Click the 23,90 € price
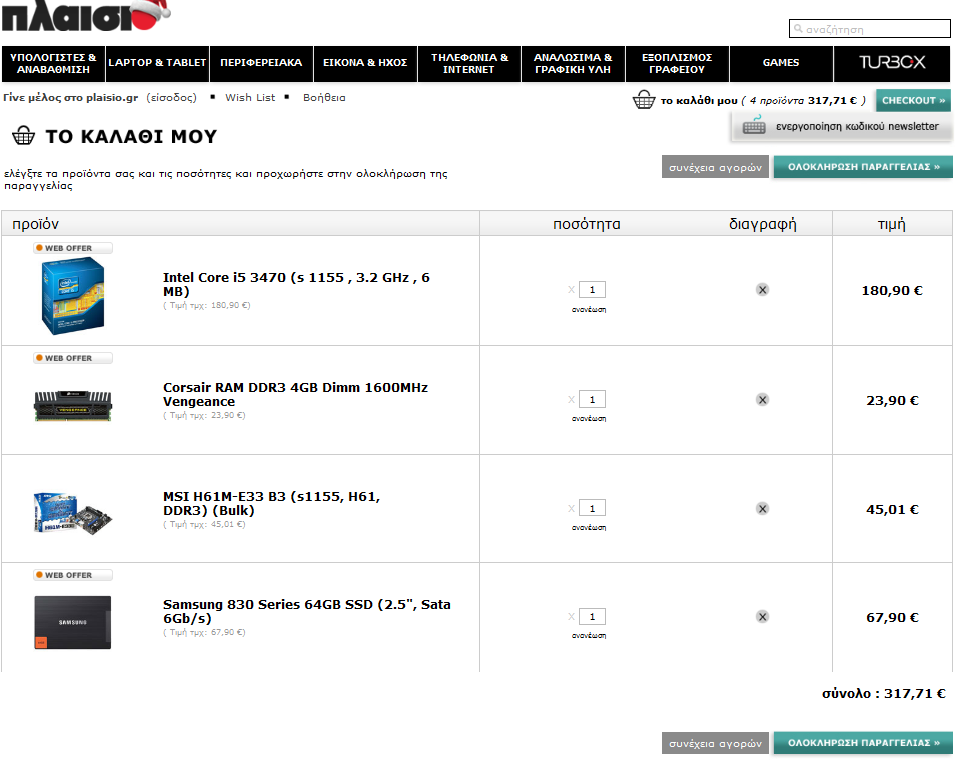This screenshot has height=765, width=967. click(892, 400)
